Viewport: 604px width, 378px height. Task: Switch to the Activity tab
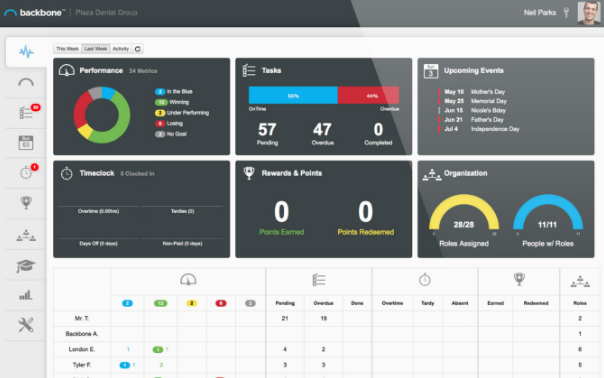(121, 49)
